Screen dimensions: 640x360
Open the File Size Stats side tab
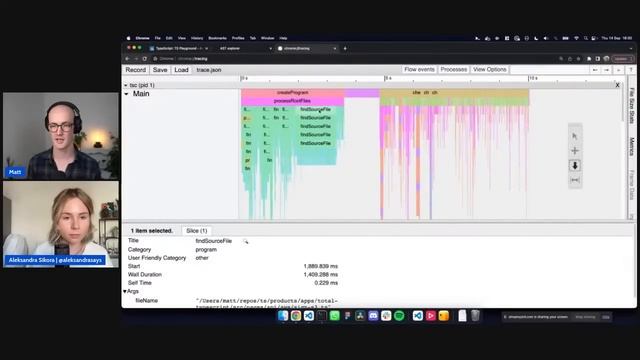tap(632, 105)
